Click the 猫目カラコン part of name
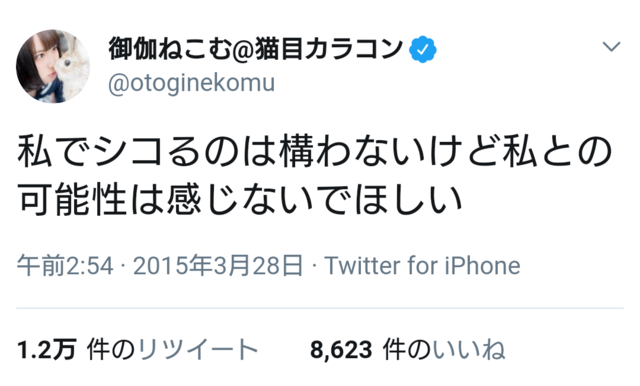This screenshot has height=386, width=640. click(x=329, y=49)
